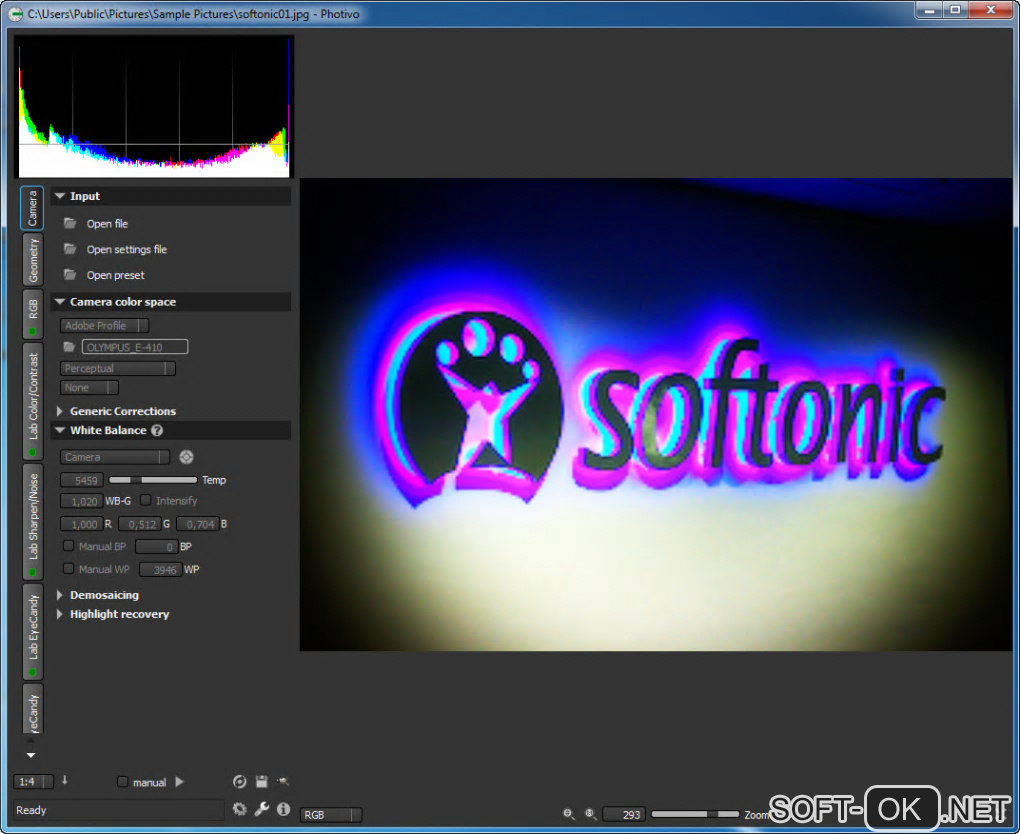Click the White Balance help question mark icon
Image resolution: width=1020 pixels, height=834 pixels.
pos(157,430)
